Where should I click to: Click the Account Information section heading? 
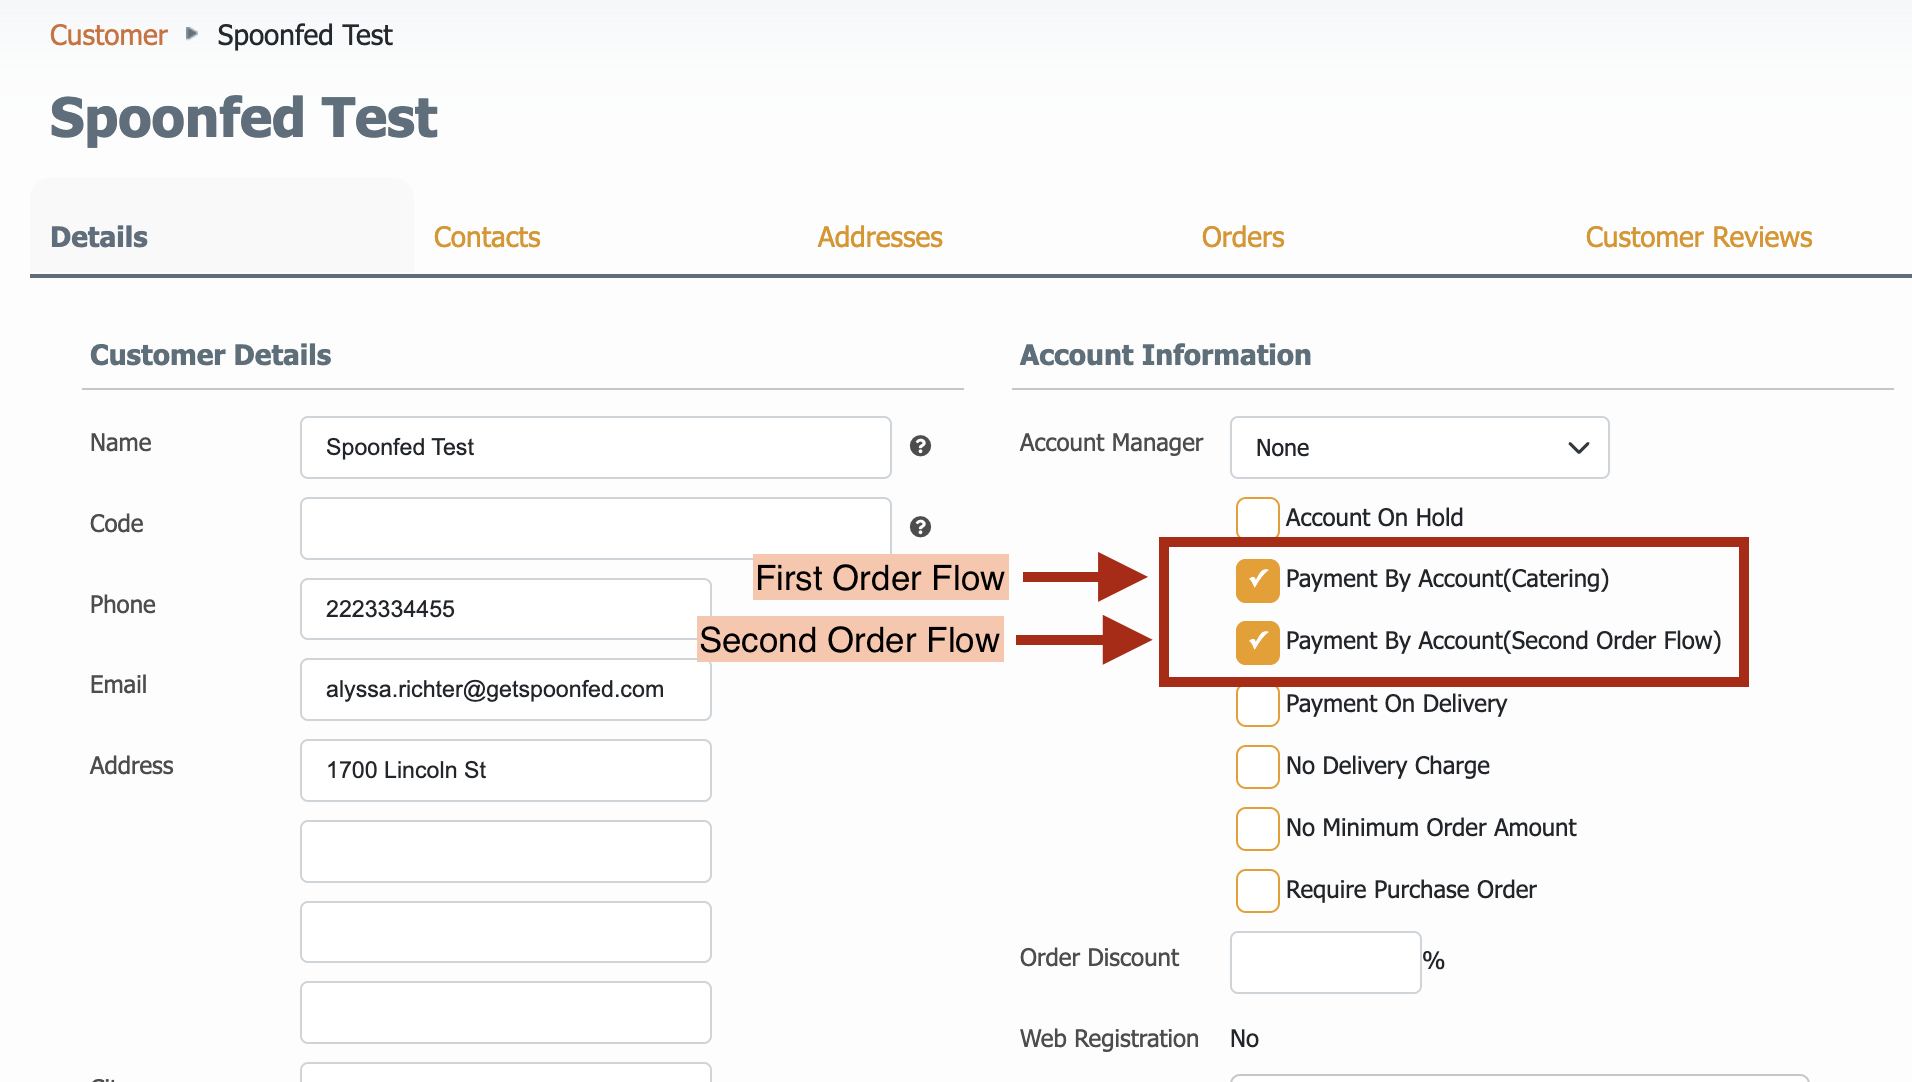(x=1165, y=355)
